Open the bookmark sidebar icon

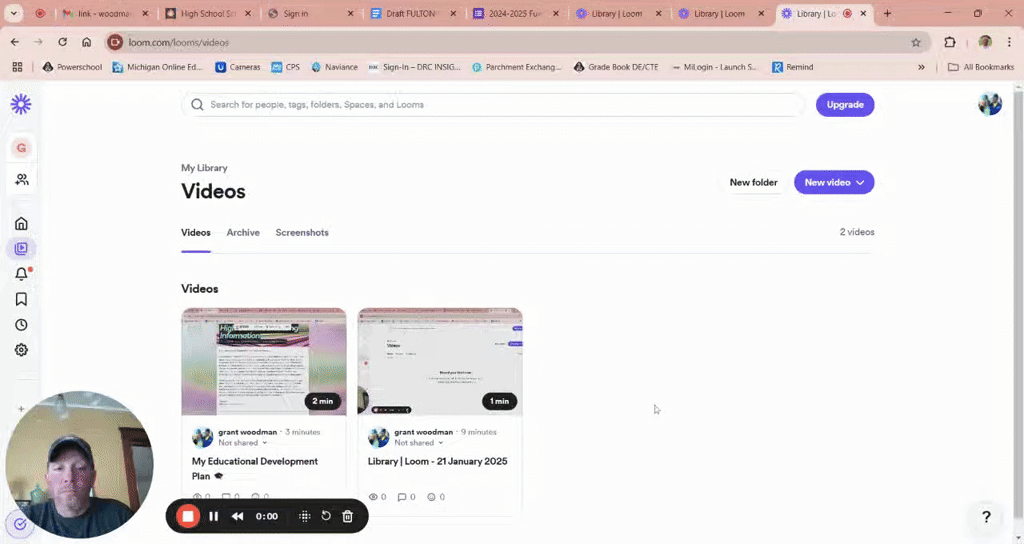(21, 299)
